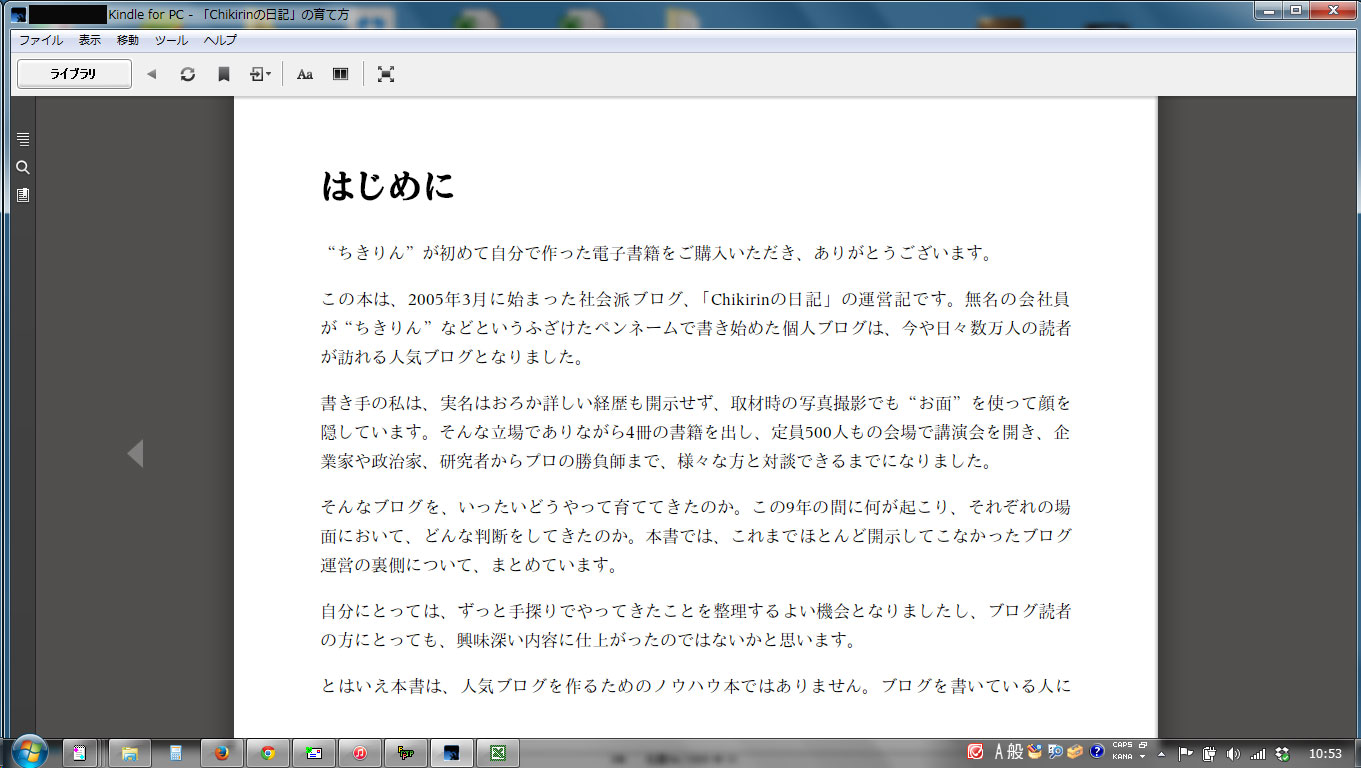Enter full screen mode icon
This screenshot has width=1361, height=768.
click(386, 74)
